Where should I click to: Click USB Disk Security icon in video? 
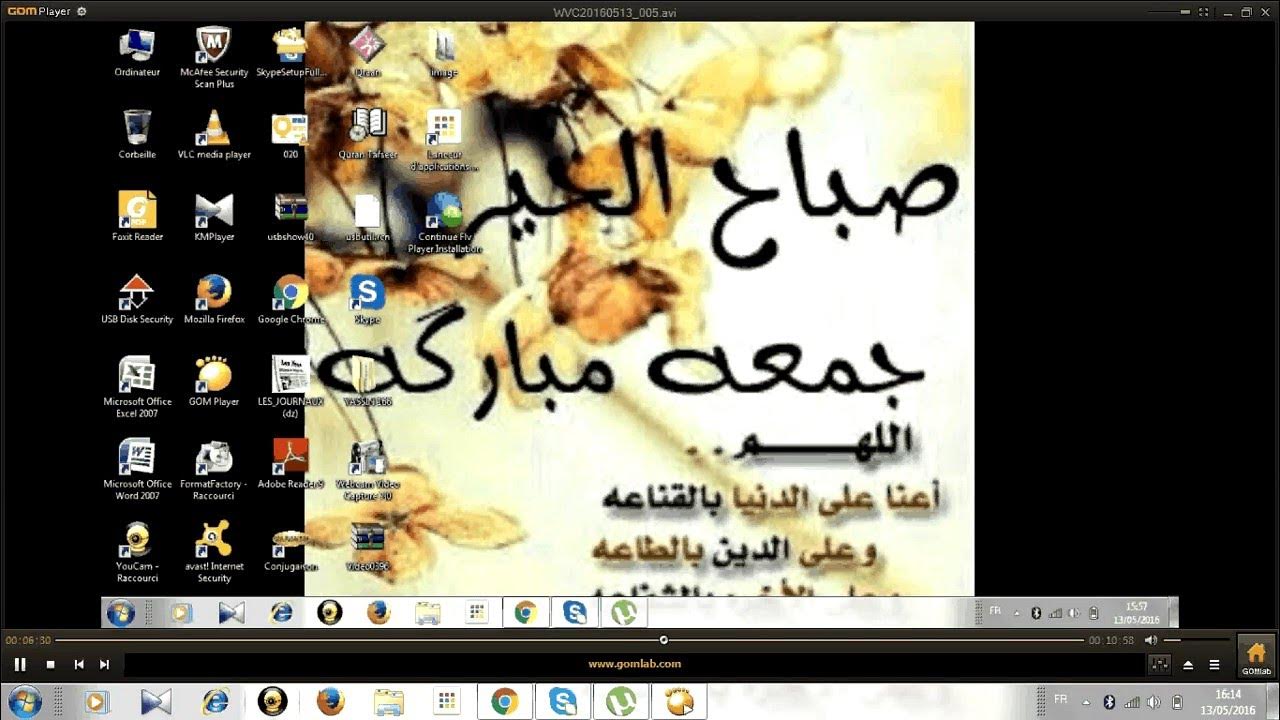coord(137,300)
